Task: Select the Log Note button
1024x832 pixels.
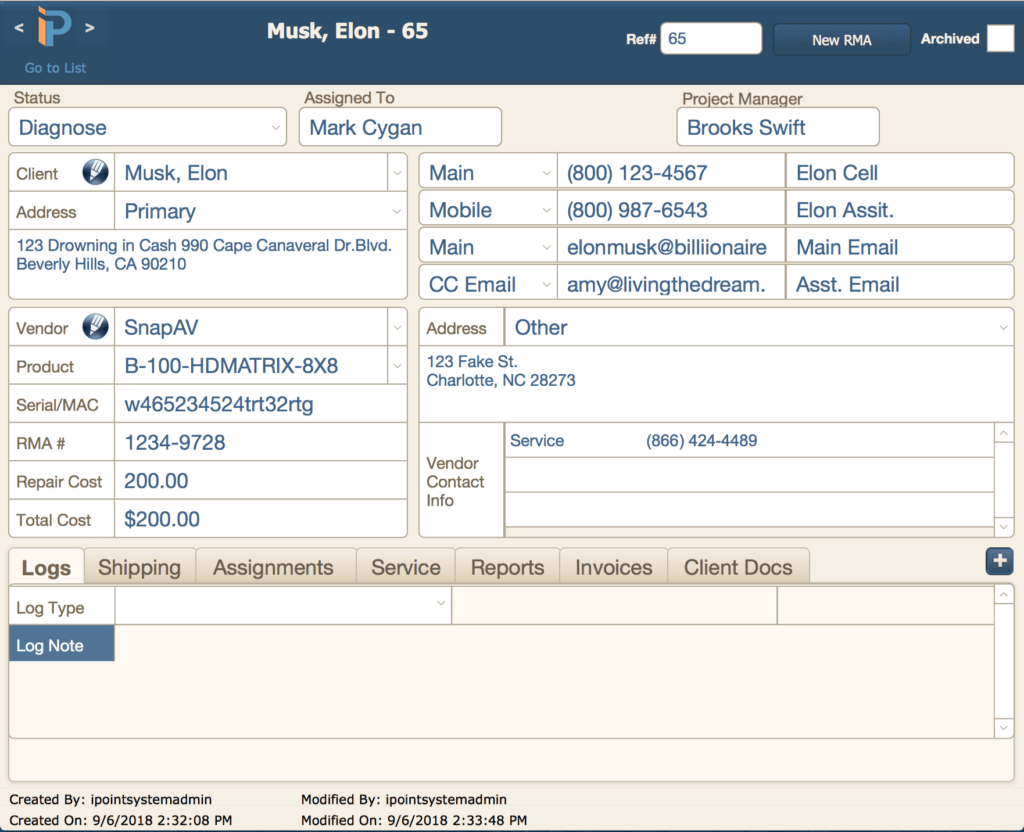Action: pyautogui.click(x=61, y=644)
